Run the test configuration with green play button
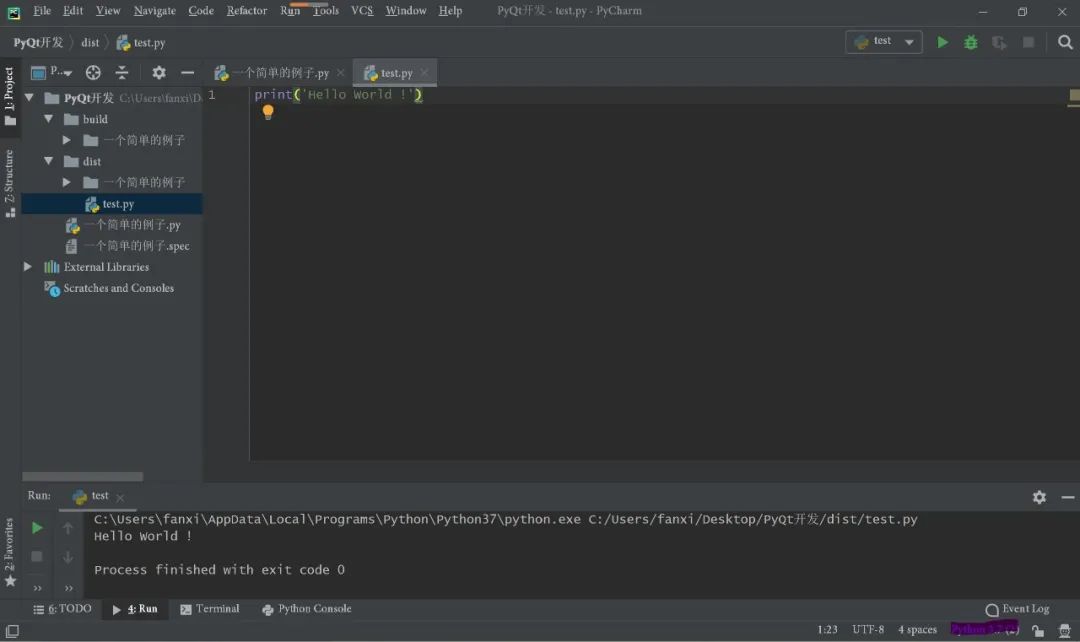Image resolution: width=1080 pixels, height=642 pixels. tap(942, 43)
